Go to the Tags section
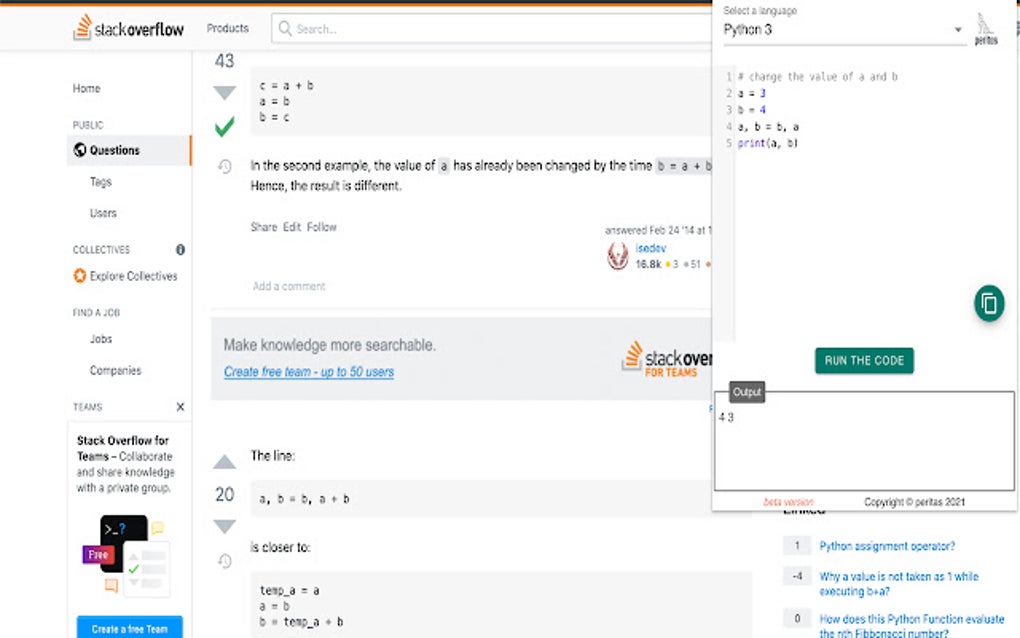1020x638 pixels. tap(103, 182)
